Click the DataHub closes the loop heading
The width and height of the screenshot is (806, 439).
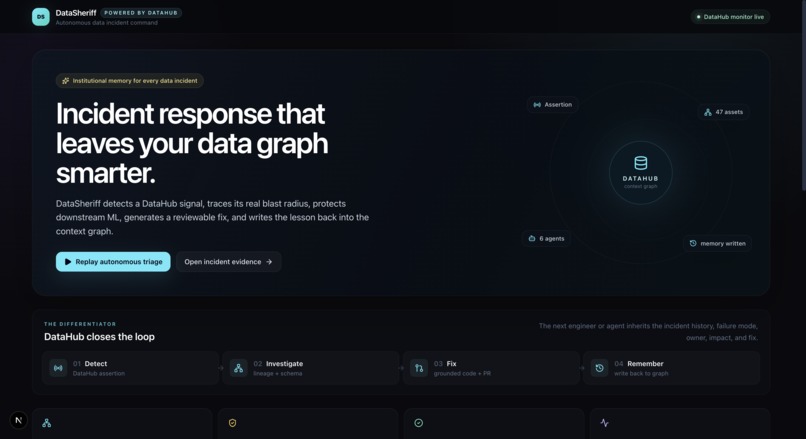click(99, 337)
